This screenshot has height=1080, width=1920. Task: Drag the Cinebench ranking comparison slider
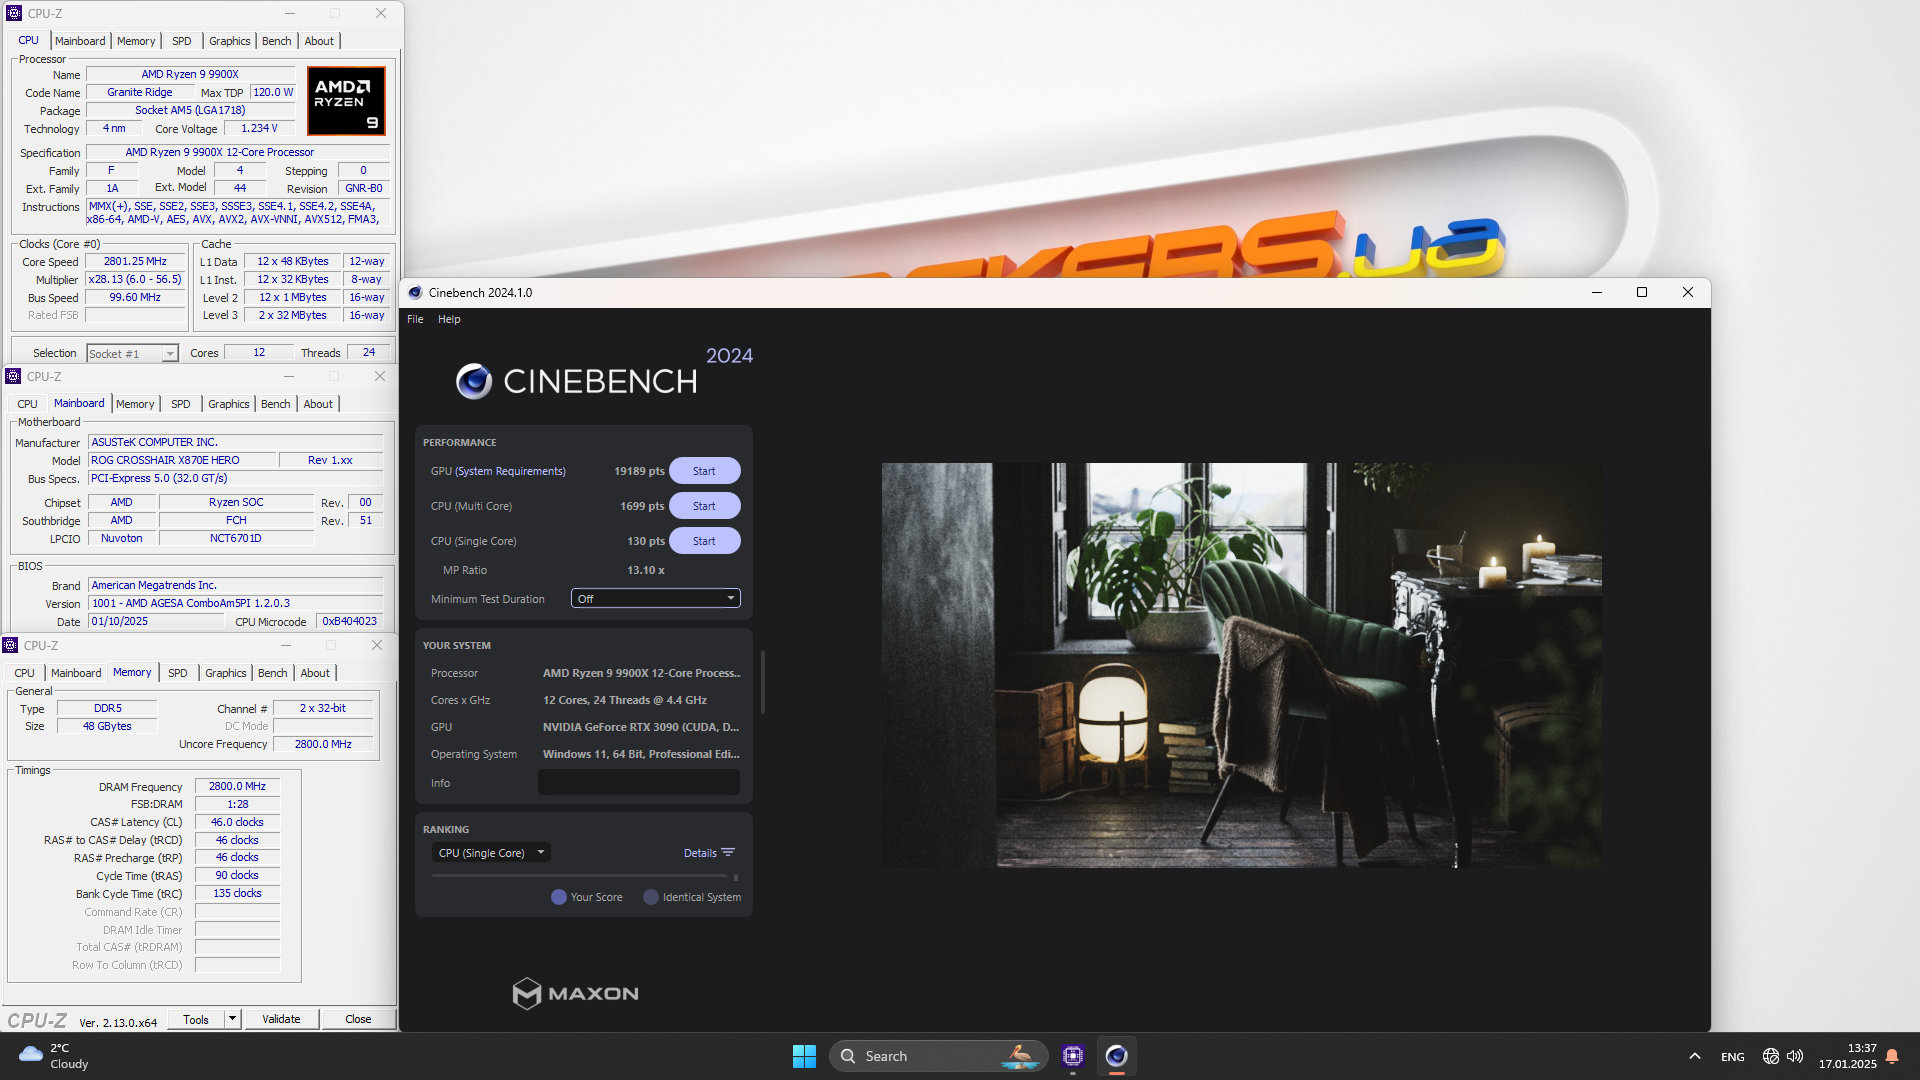tap(736, 877)
